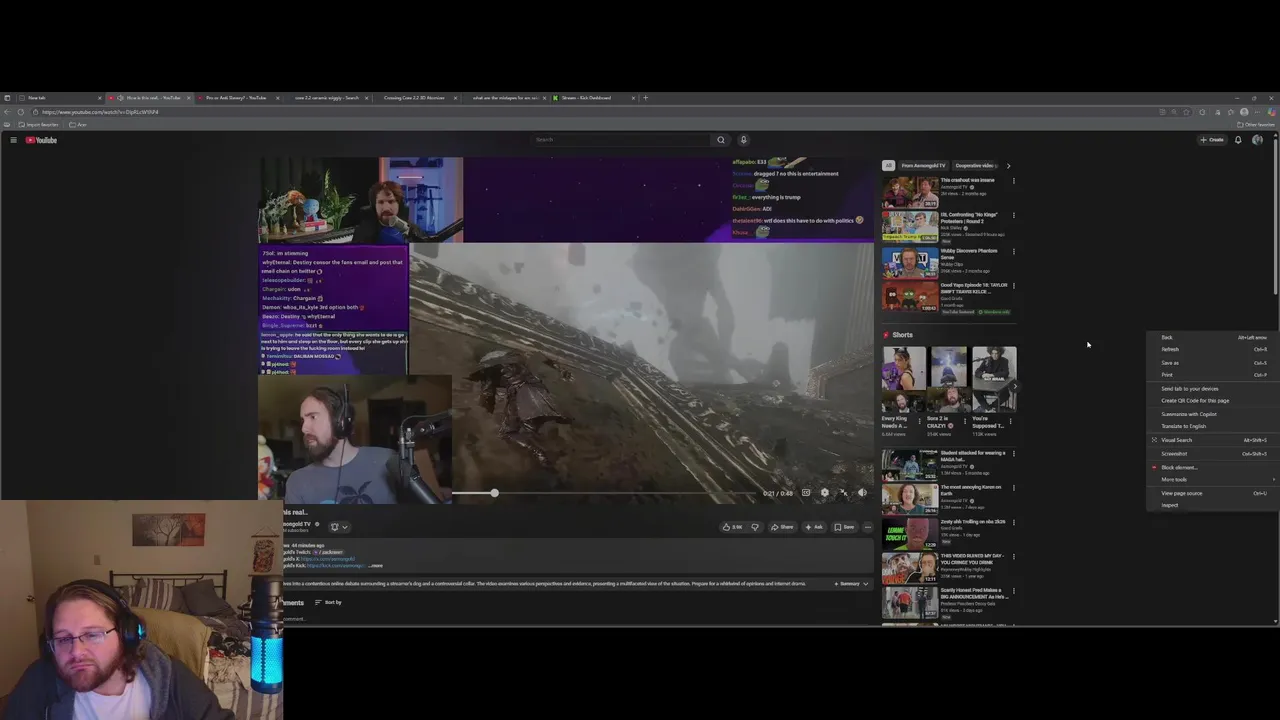Open the more actions ellipsis below video
1280x720 pixels.
(x=868, y=527)
